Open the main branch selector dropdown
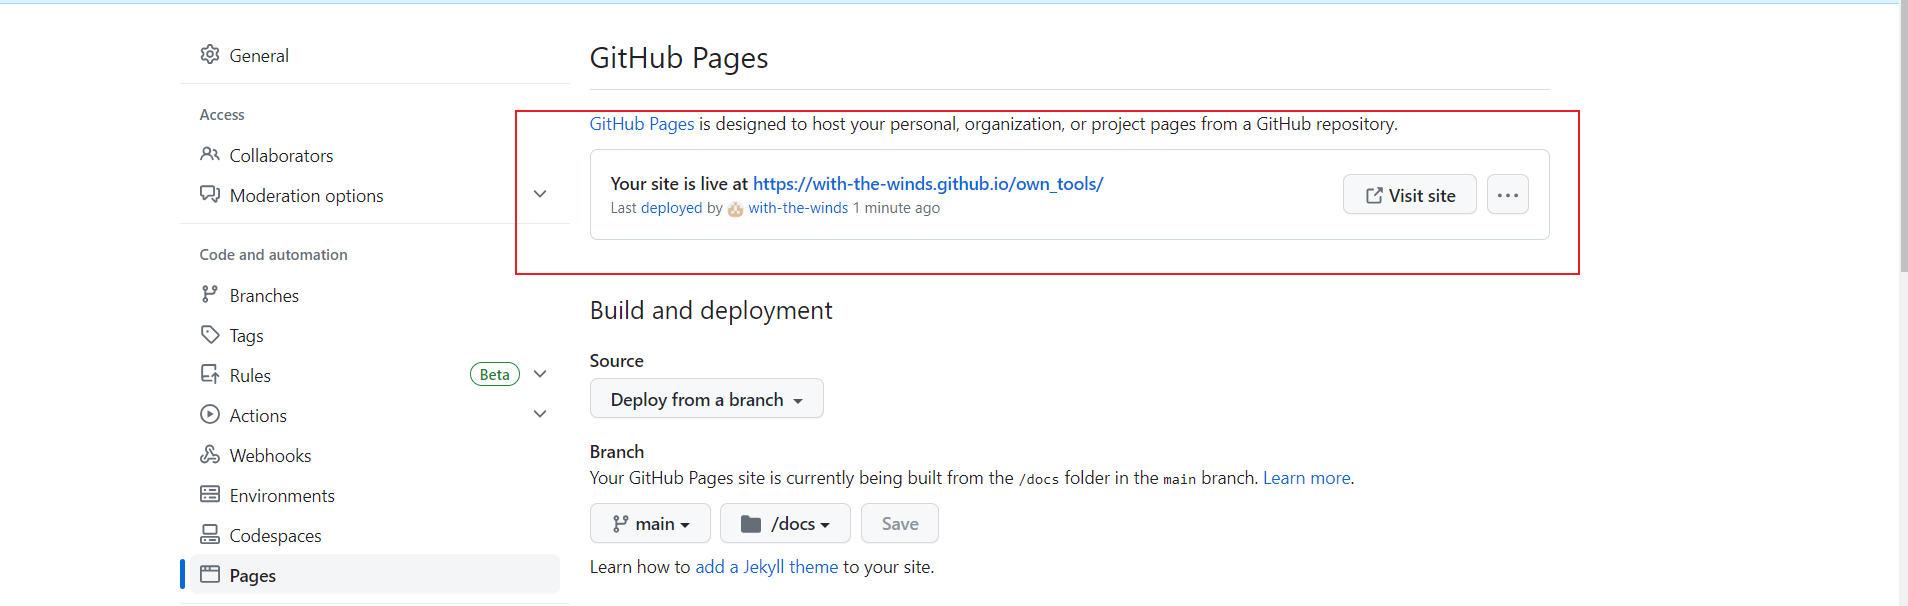 point(650,523)
